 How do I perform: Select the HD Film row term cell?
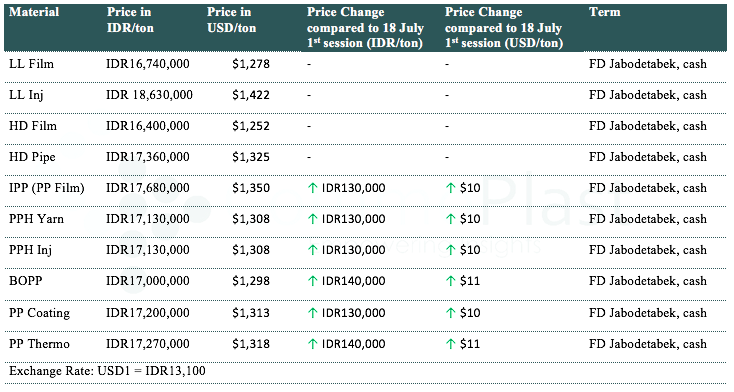[648, 126]
